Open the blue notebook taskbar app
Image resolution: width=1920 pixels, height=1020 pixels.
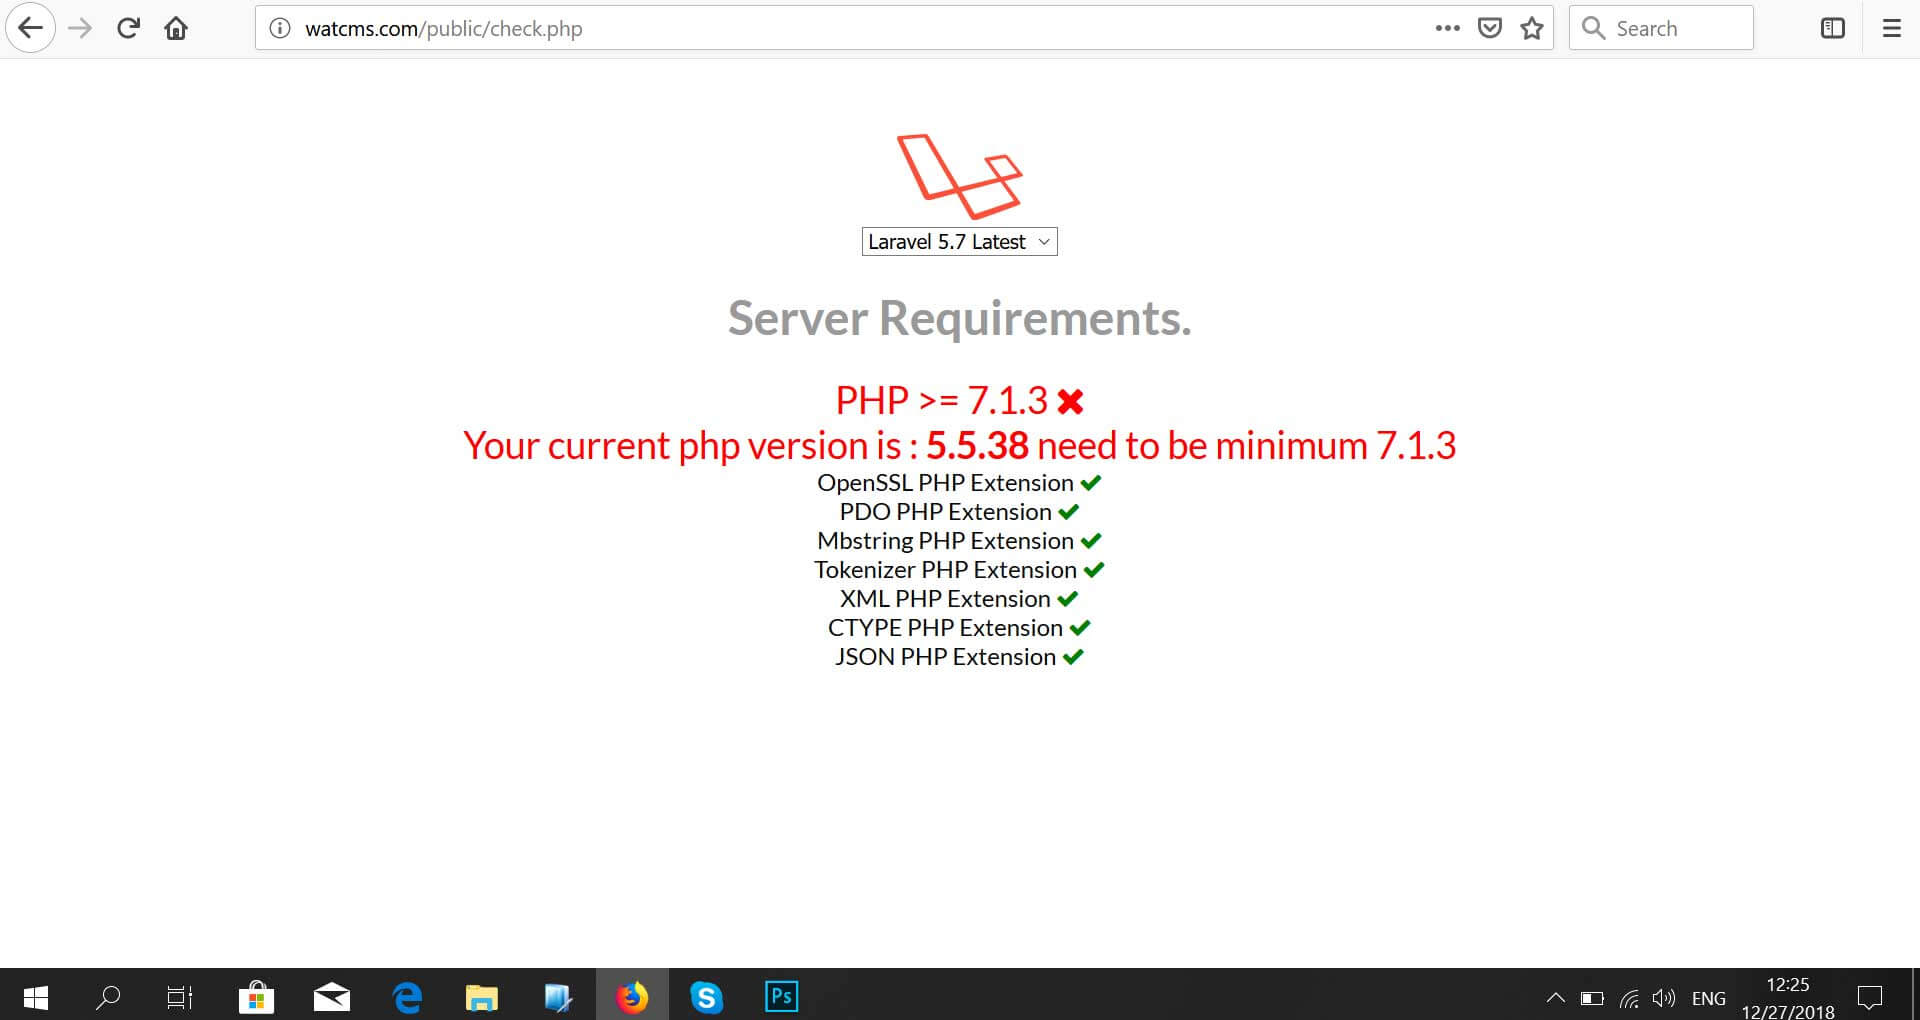557,996
